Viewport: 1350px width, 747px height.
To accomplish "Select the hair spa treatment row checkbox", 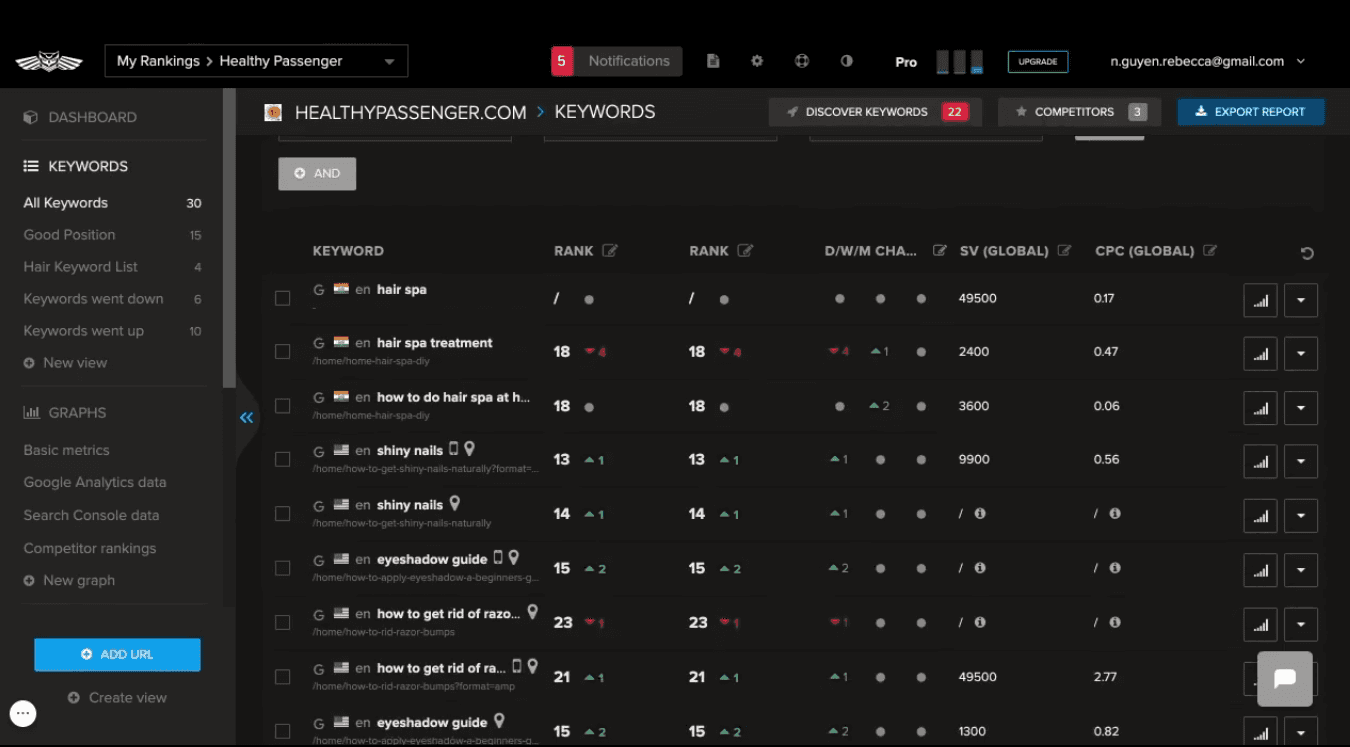I will click(x=283, y=352).
